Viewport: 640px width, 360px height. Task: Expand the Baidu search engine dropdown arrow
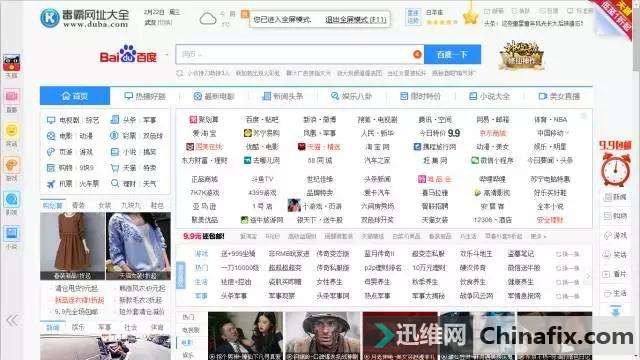pos(167,55)
